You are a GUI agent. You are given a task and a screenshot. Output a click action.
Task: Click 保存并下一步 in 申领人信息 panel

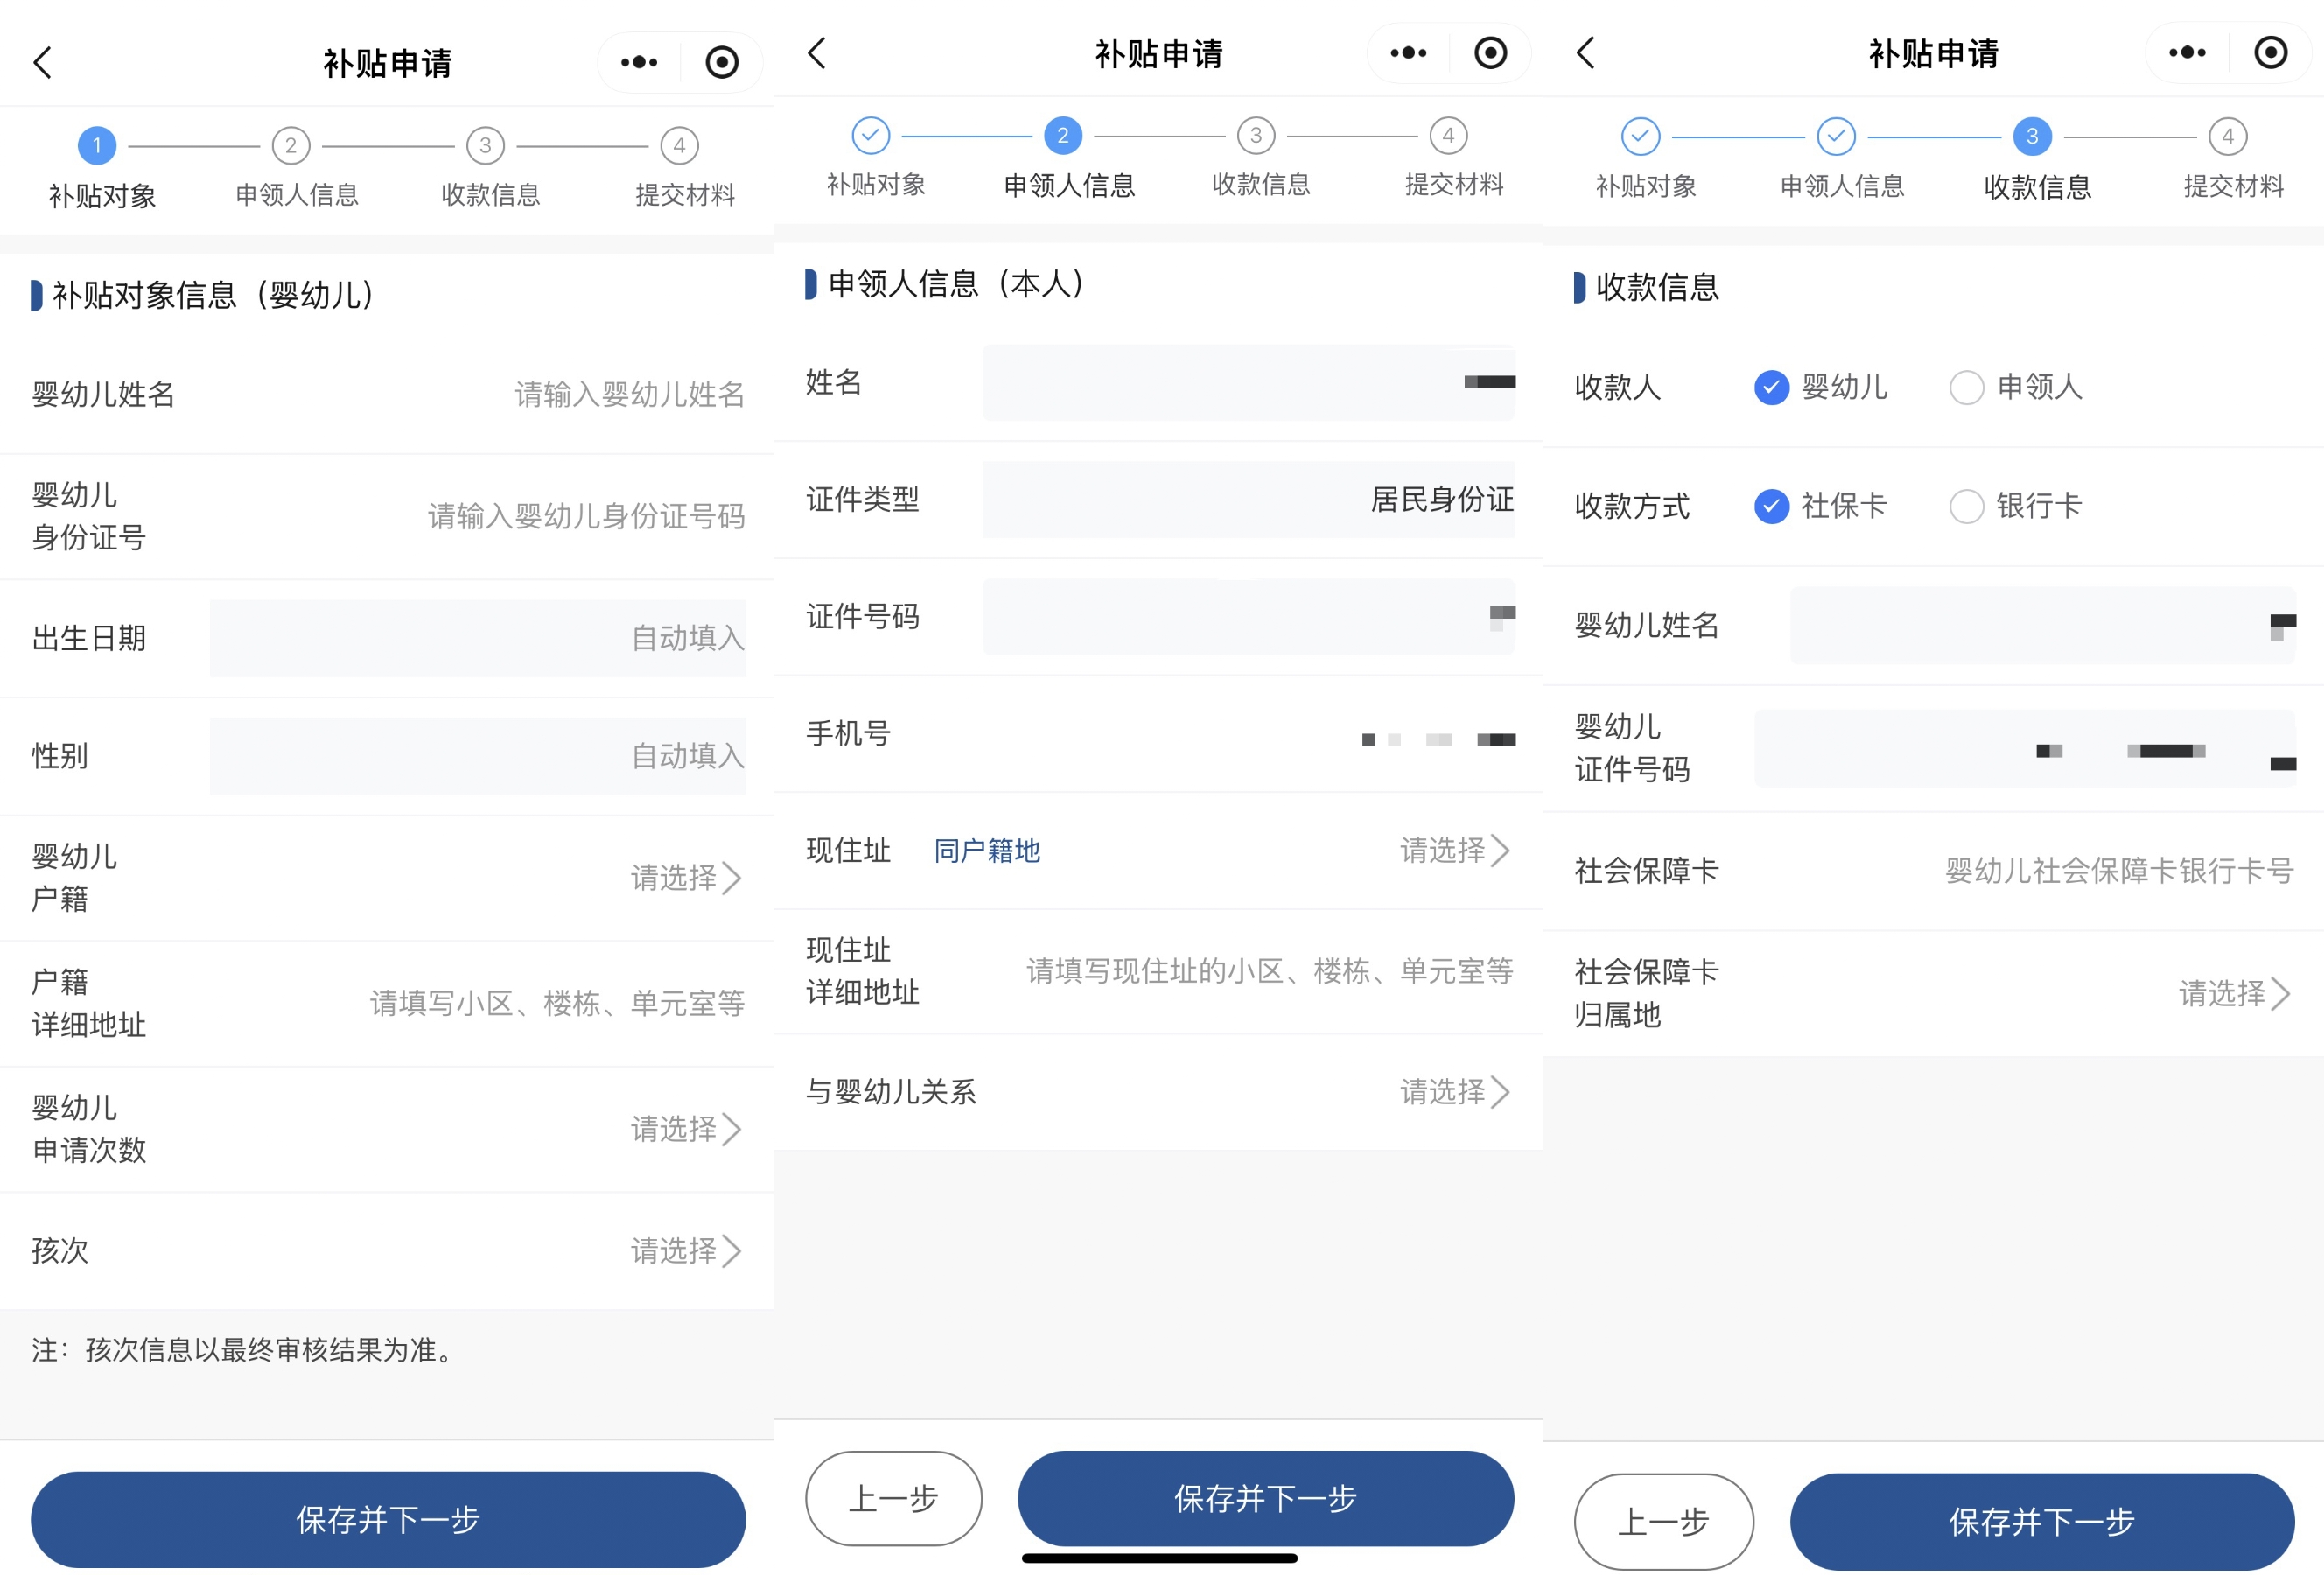pos(1265,1498)
